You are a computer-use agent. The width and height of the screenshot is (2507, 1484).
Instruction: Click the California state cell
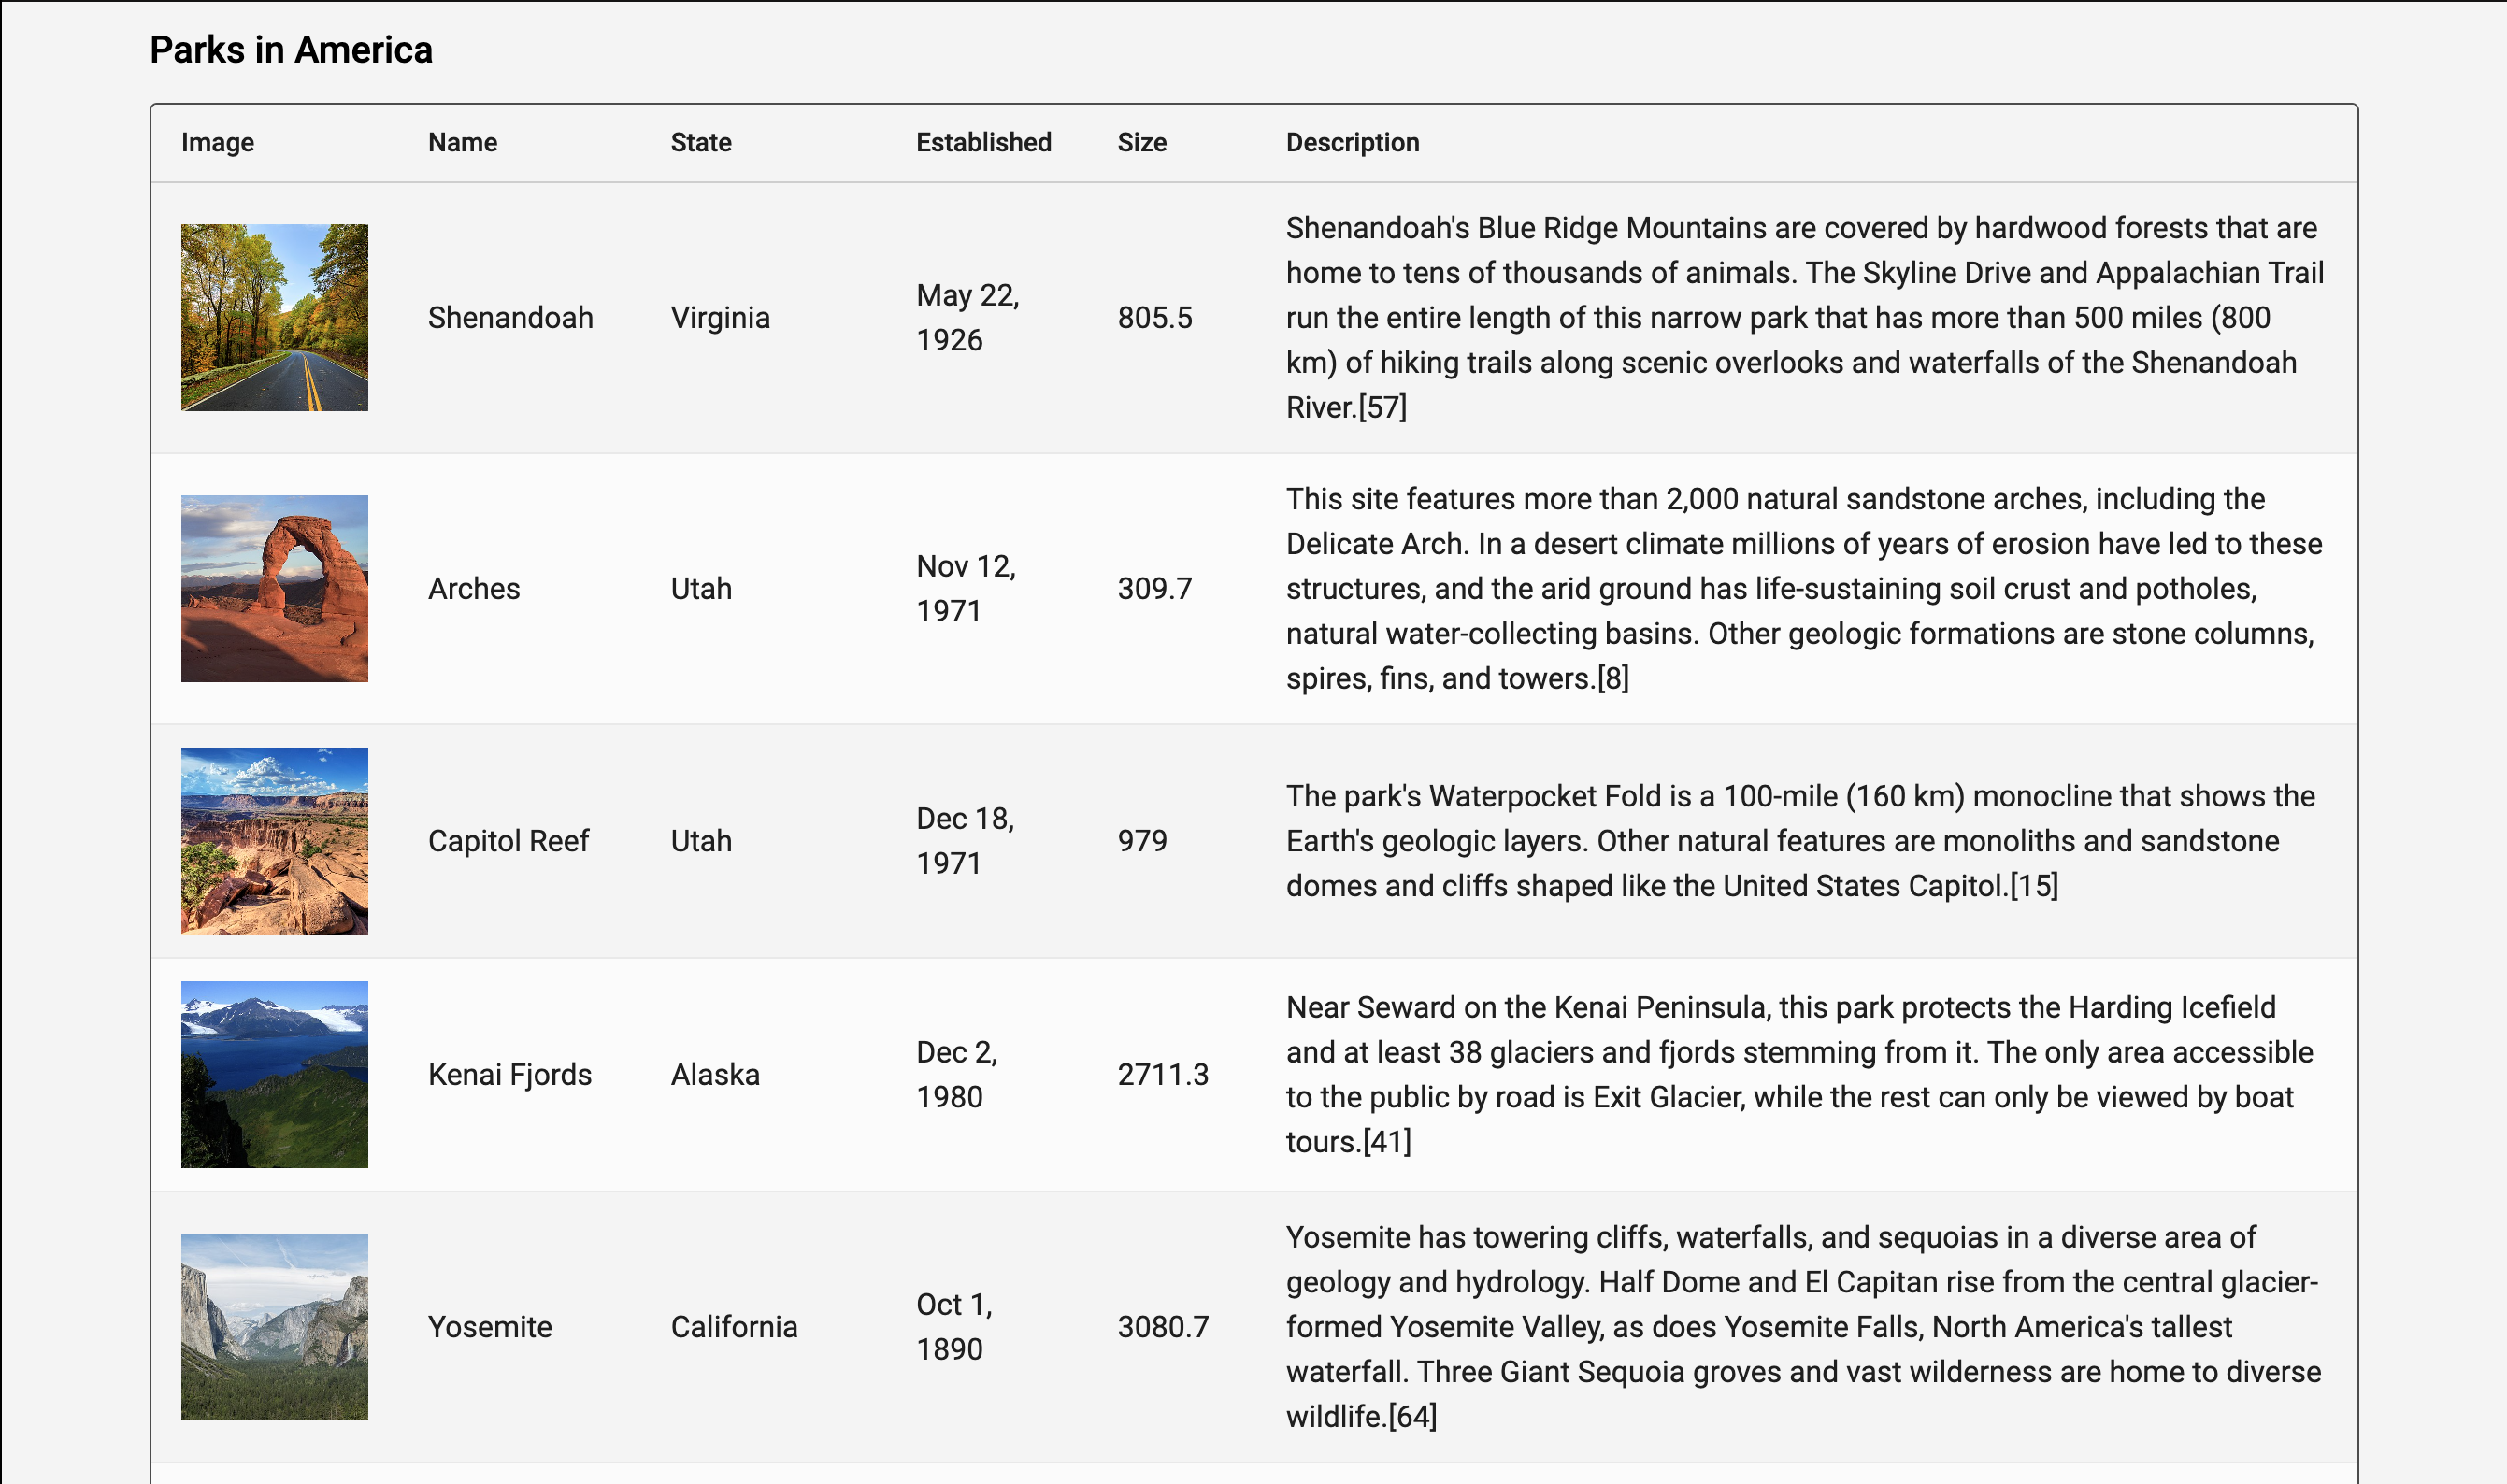coord(733,1326)
